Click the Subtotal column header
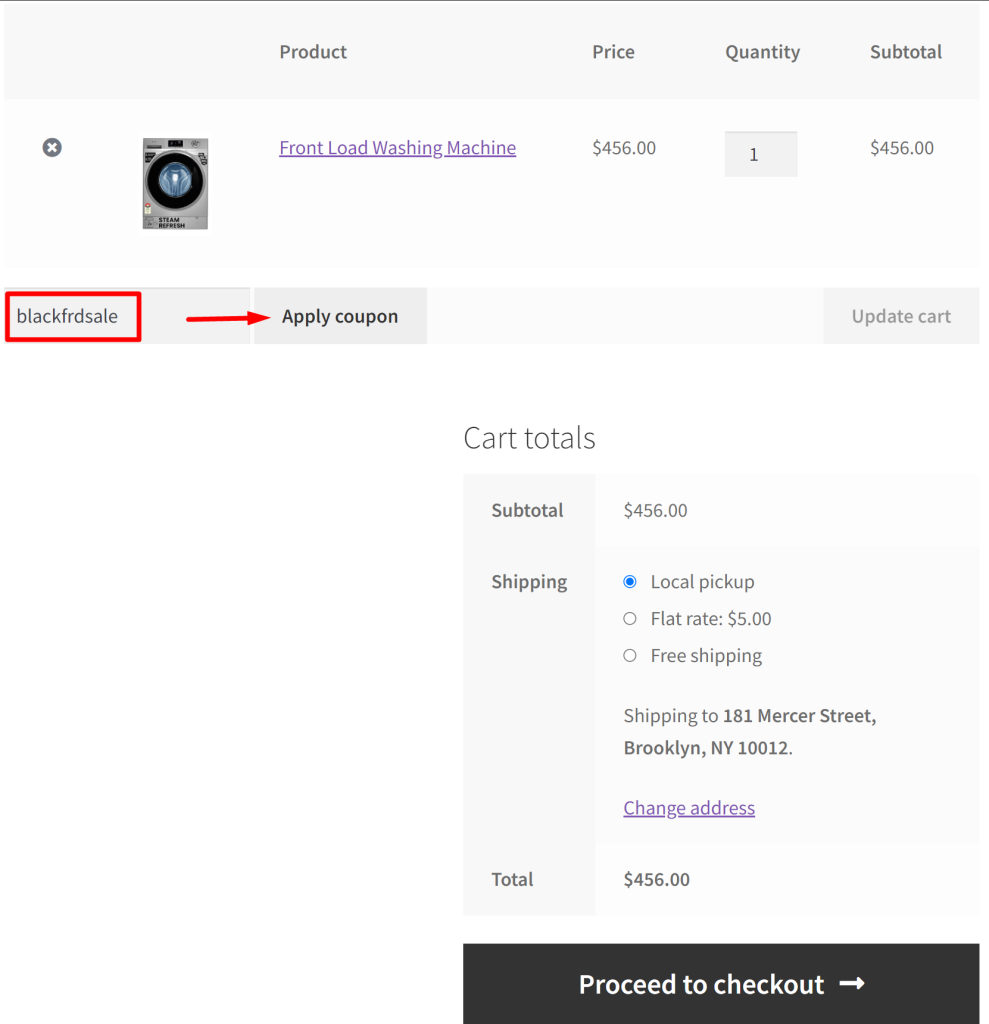This screenshot has height=1024, width=989. pyautogui.click(x=905, y=52)
